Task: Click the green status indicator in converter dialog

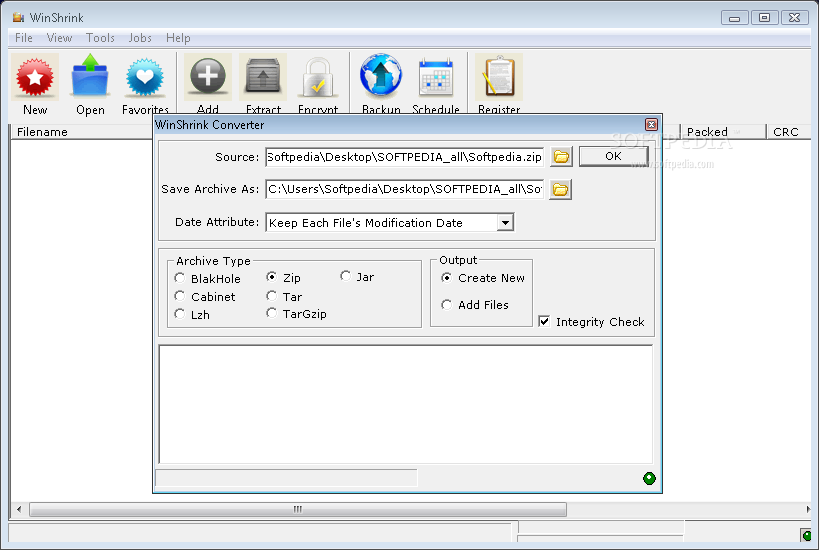Action: click(x=649, y=478)
